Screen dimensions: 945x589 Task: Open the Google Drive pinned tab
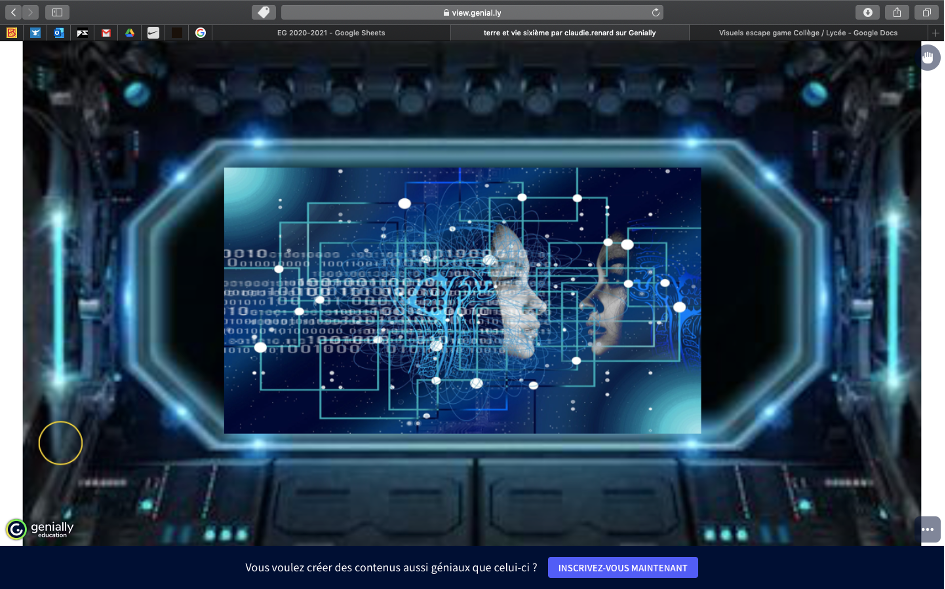coord(130,33)
